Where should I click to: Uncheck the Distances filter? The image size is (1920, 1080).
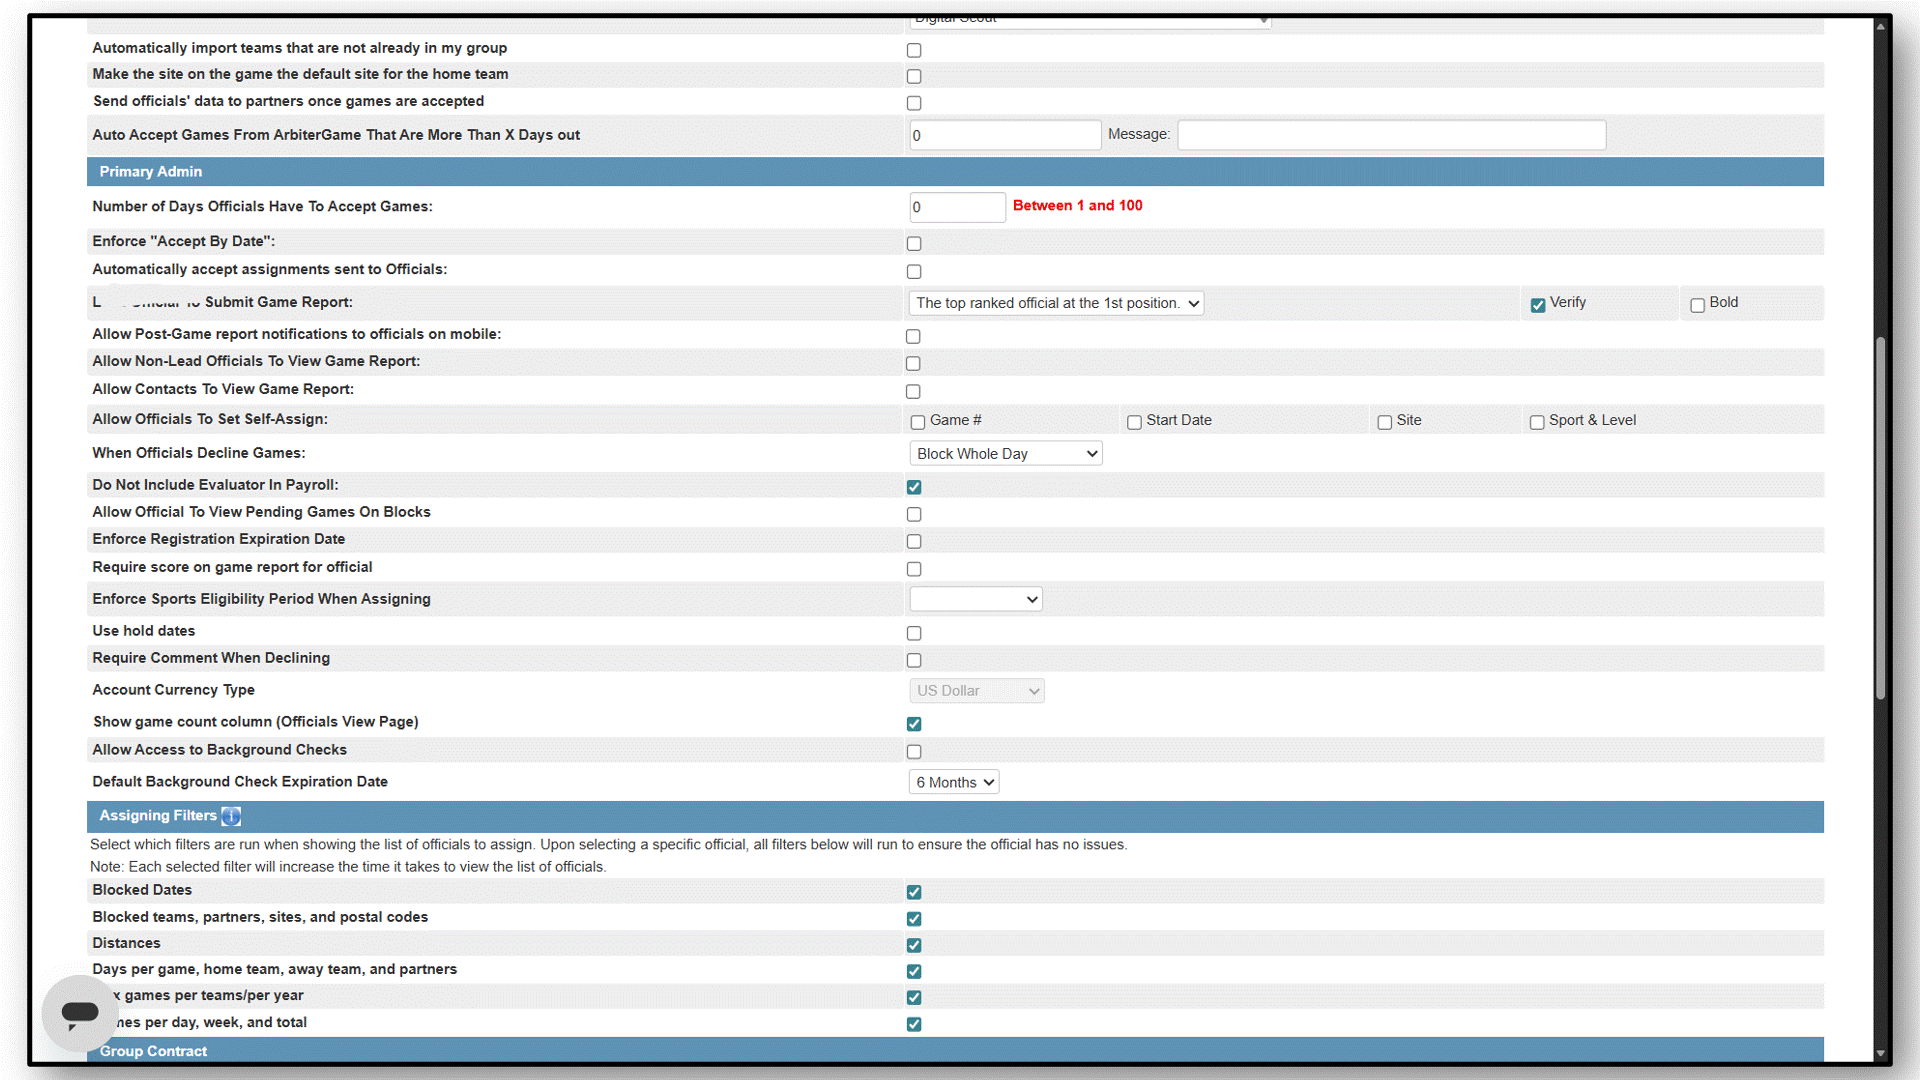pos(914,945)
